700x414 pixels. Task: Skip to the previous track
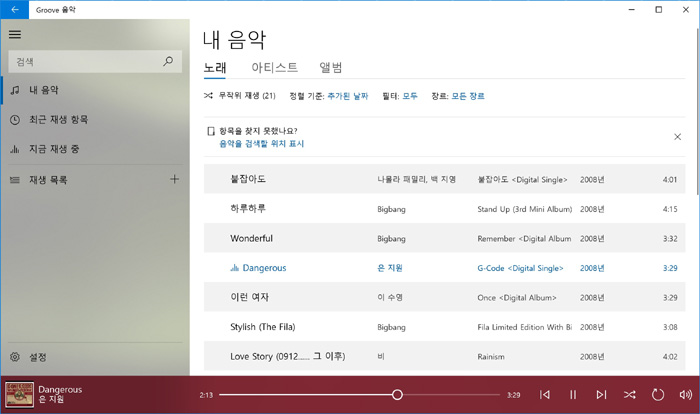pos(545,394)
